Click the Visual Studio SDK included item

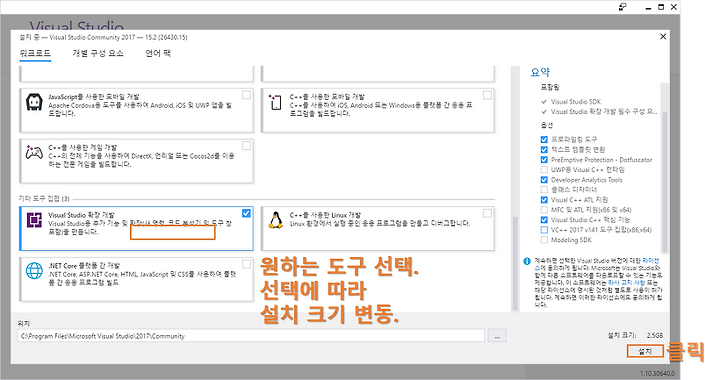[576, 102]
